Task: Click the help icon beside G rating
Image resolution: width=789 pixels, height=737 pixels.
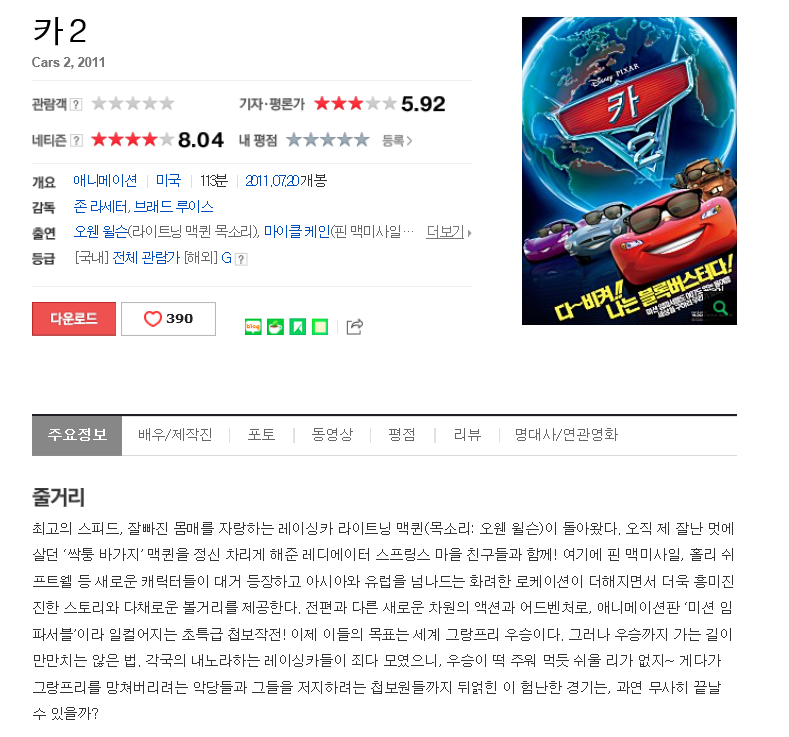Action: 242,259
